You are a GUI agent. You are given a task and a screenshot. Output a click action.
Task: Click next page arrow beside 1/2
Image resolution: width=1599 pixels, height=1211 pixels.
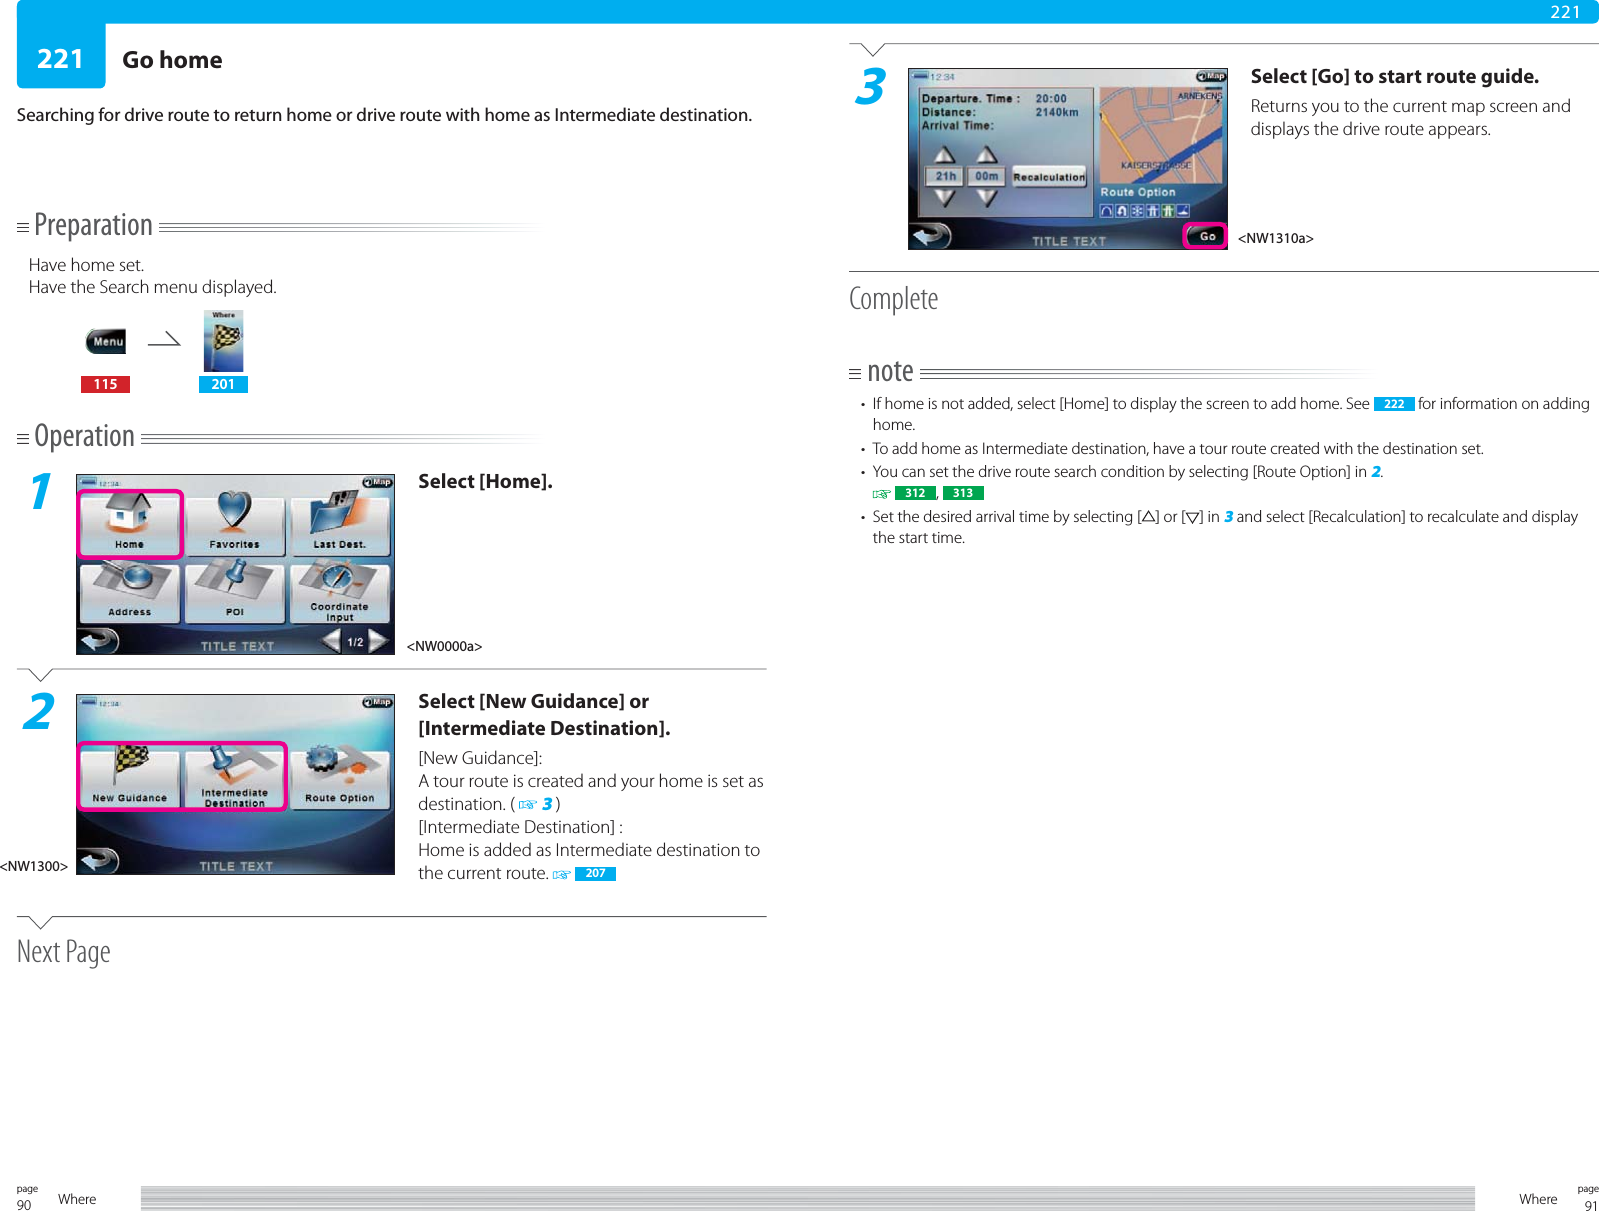click(379, 641)
